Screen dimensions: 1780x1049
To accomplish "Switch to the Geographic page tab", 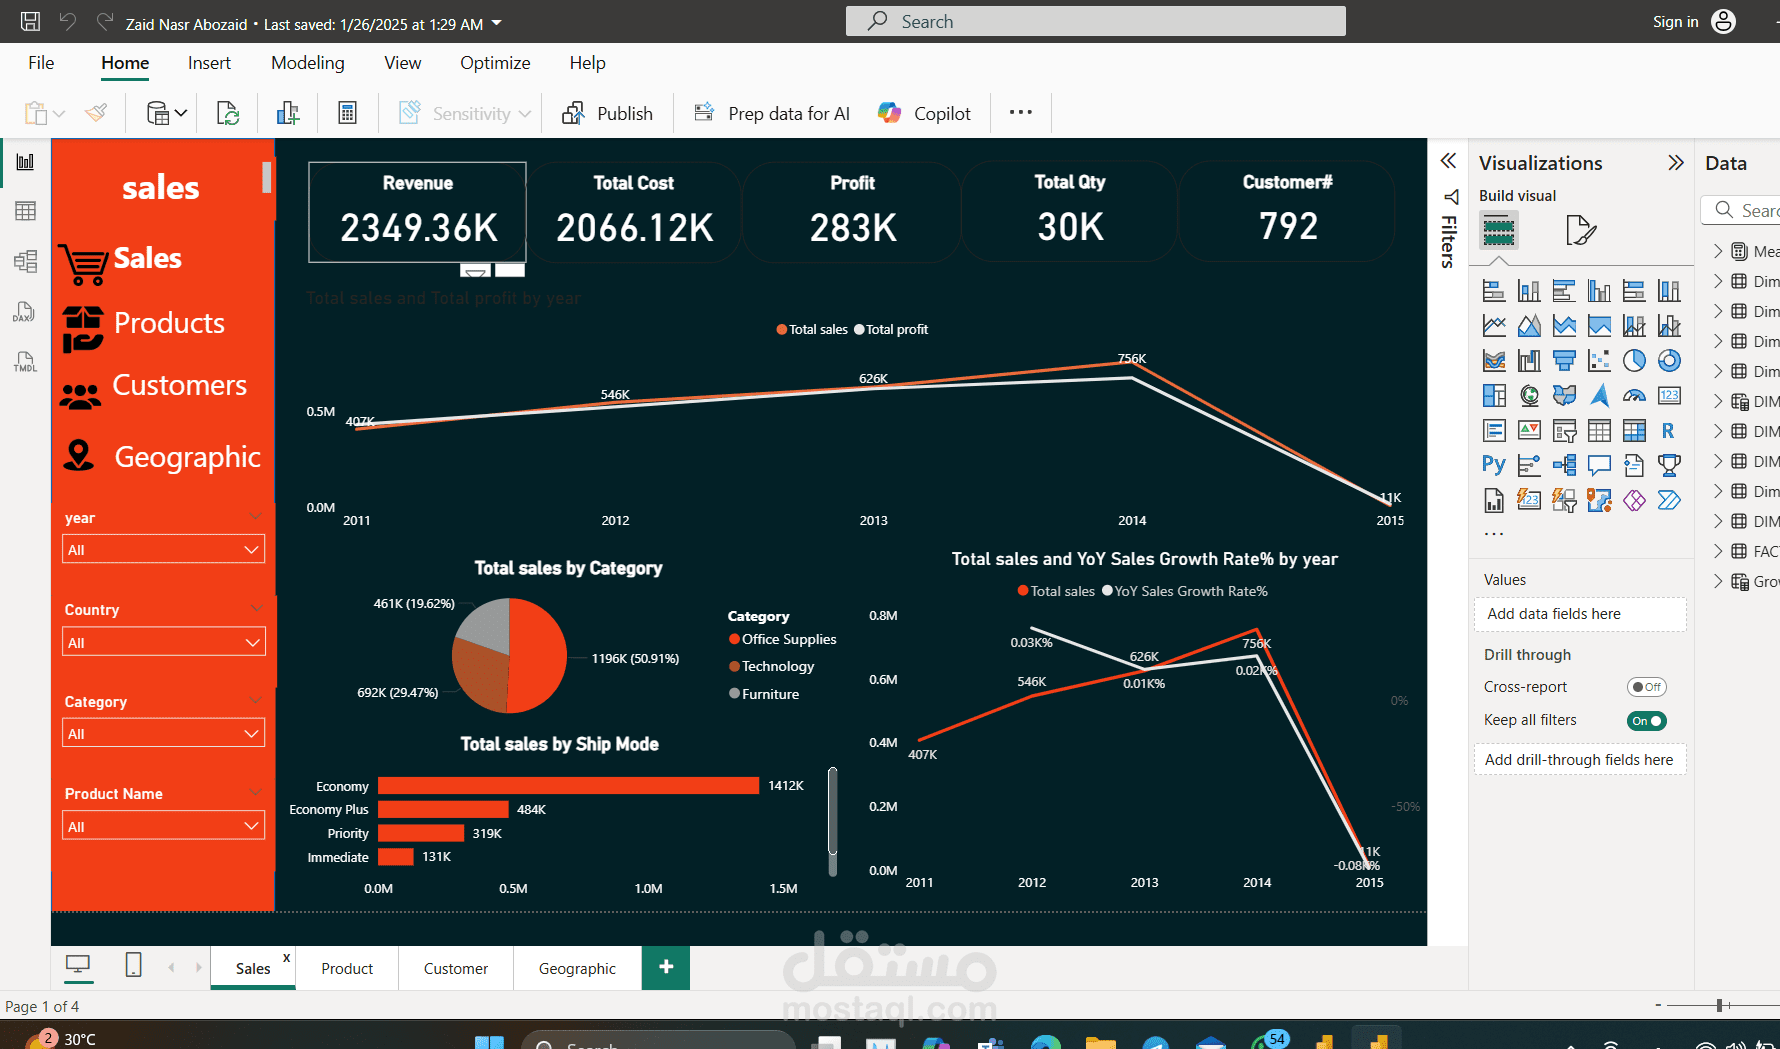I will click(x=577, y=968).
